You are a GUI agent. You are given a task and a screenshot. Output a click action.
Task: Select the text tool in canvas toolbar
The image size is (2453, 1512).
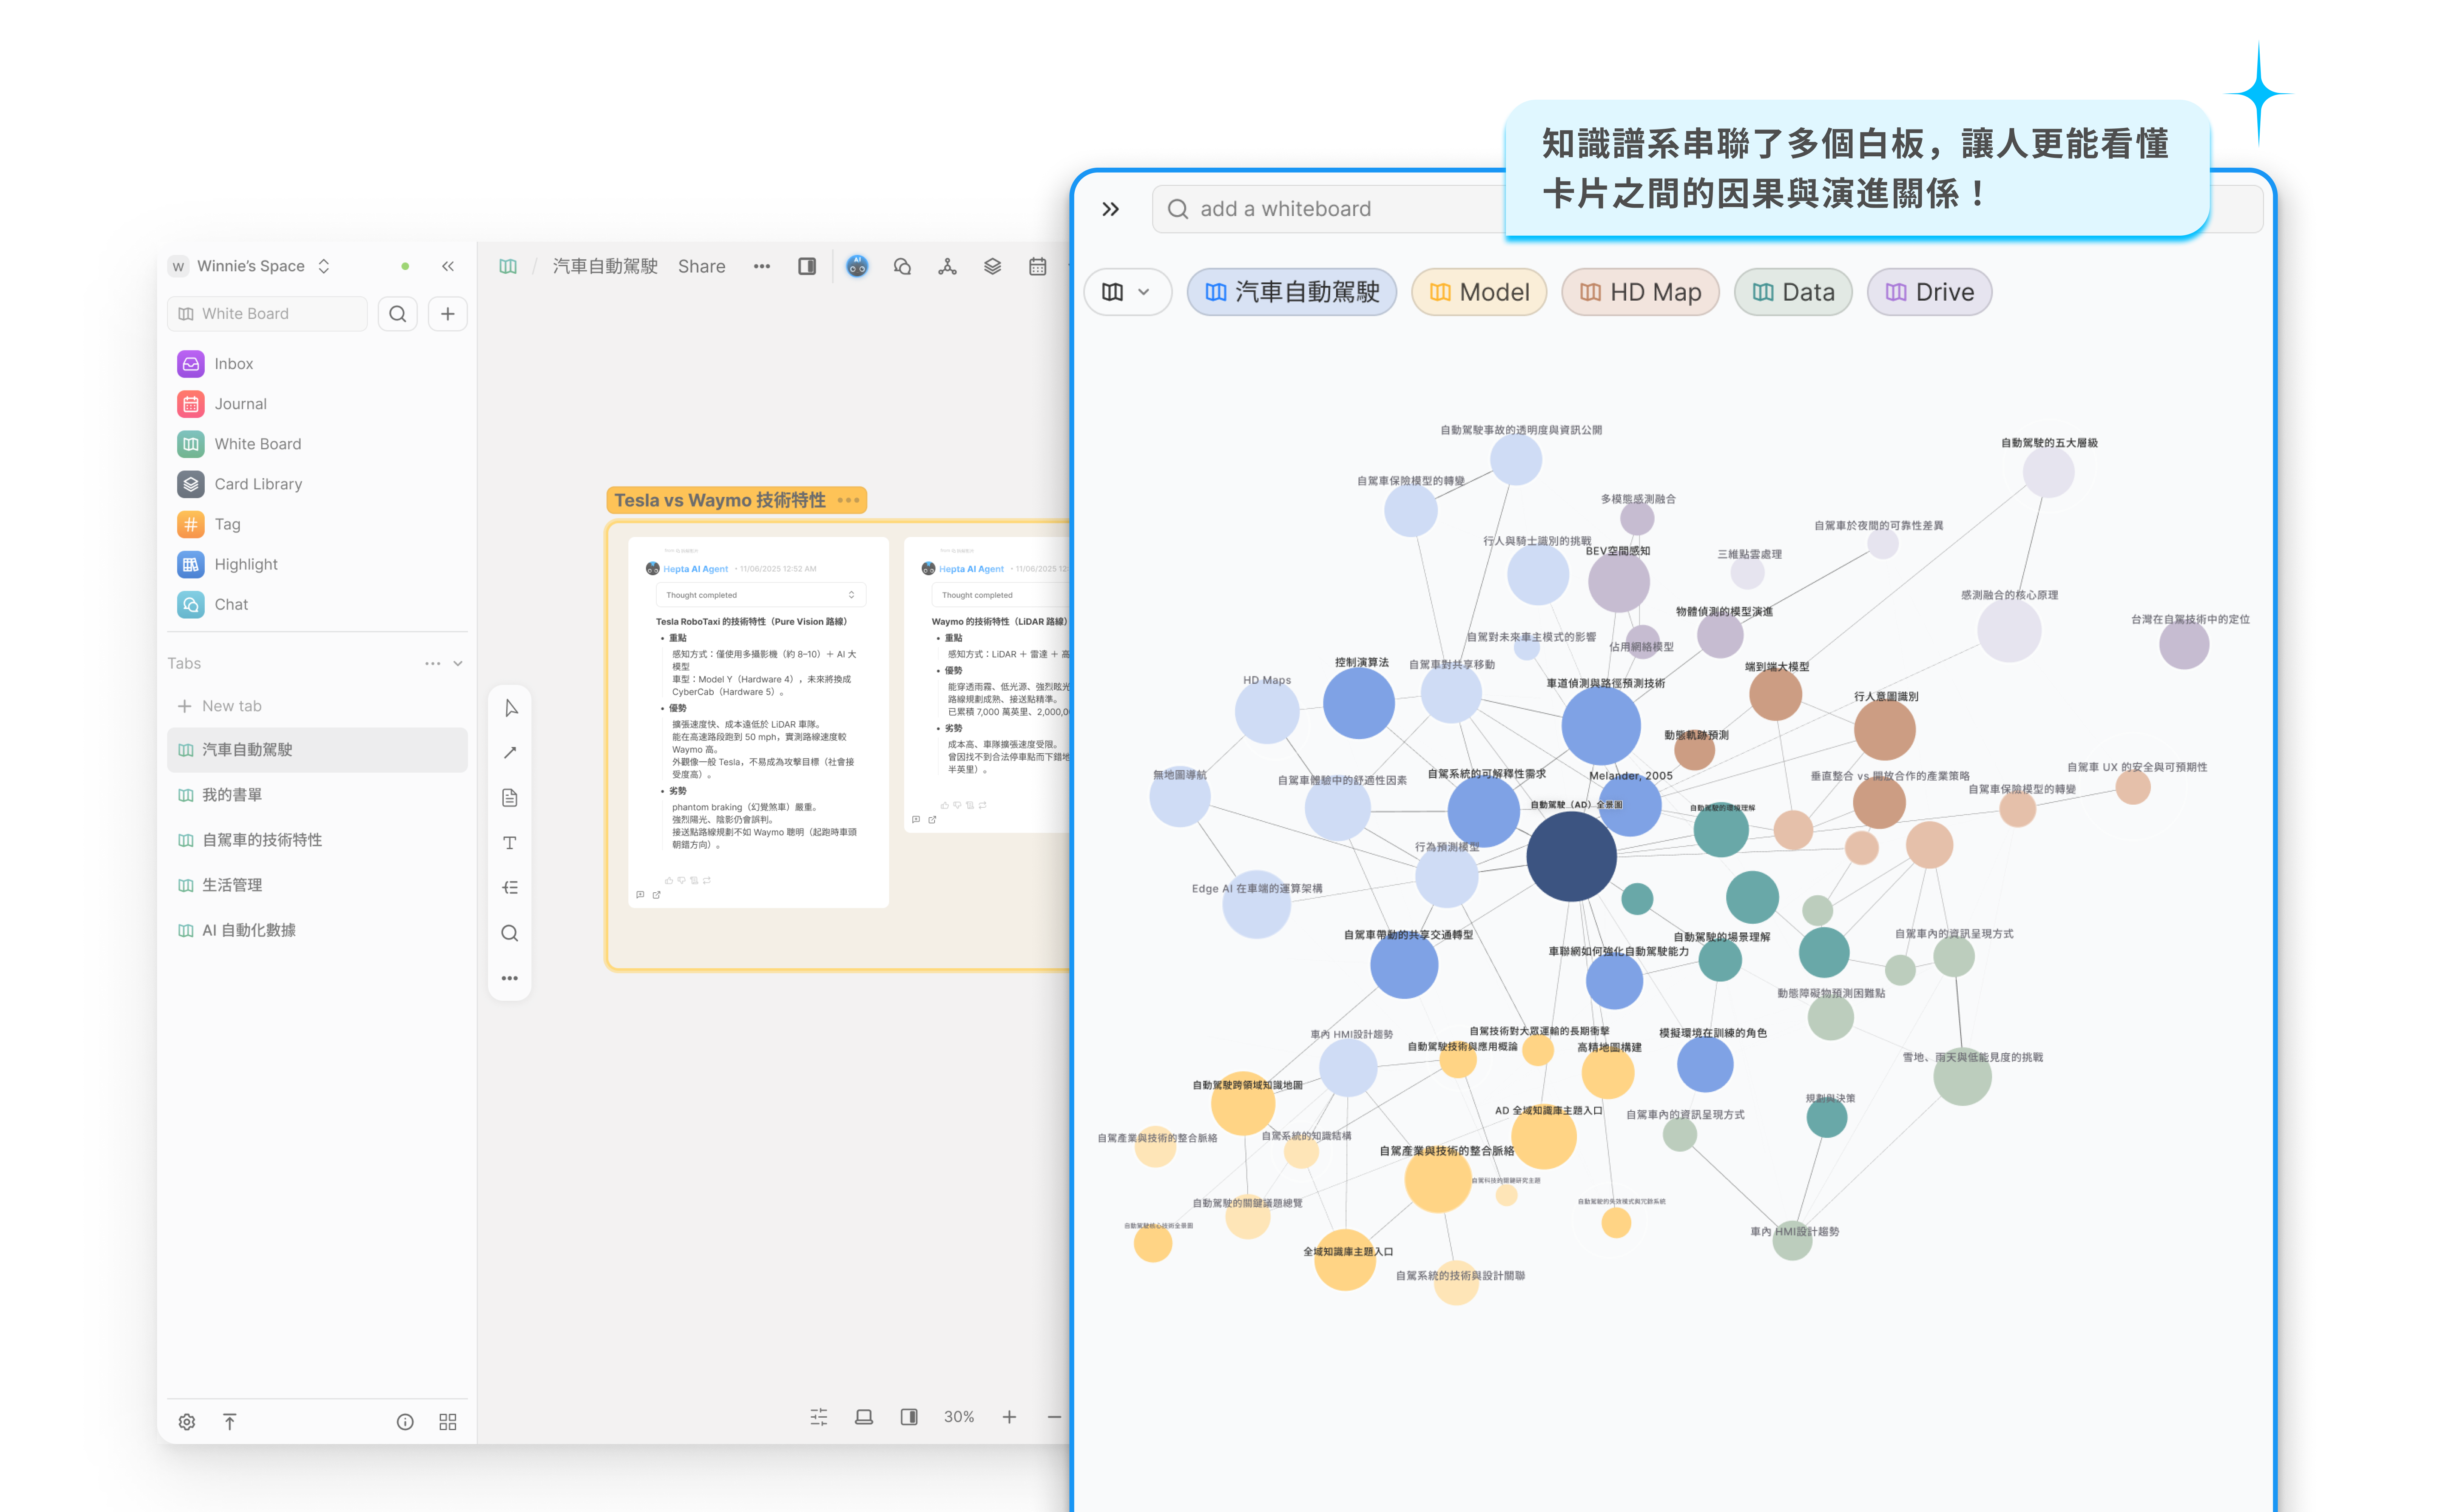[510, 843]
